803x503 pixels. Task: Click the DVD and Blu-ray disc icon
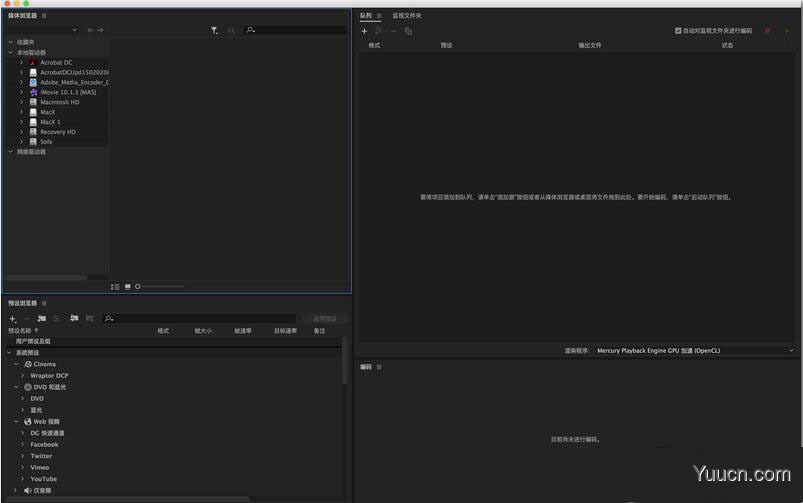28,387
